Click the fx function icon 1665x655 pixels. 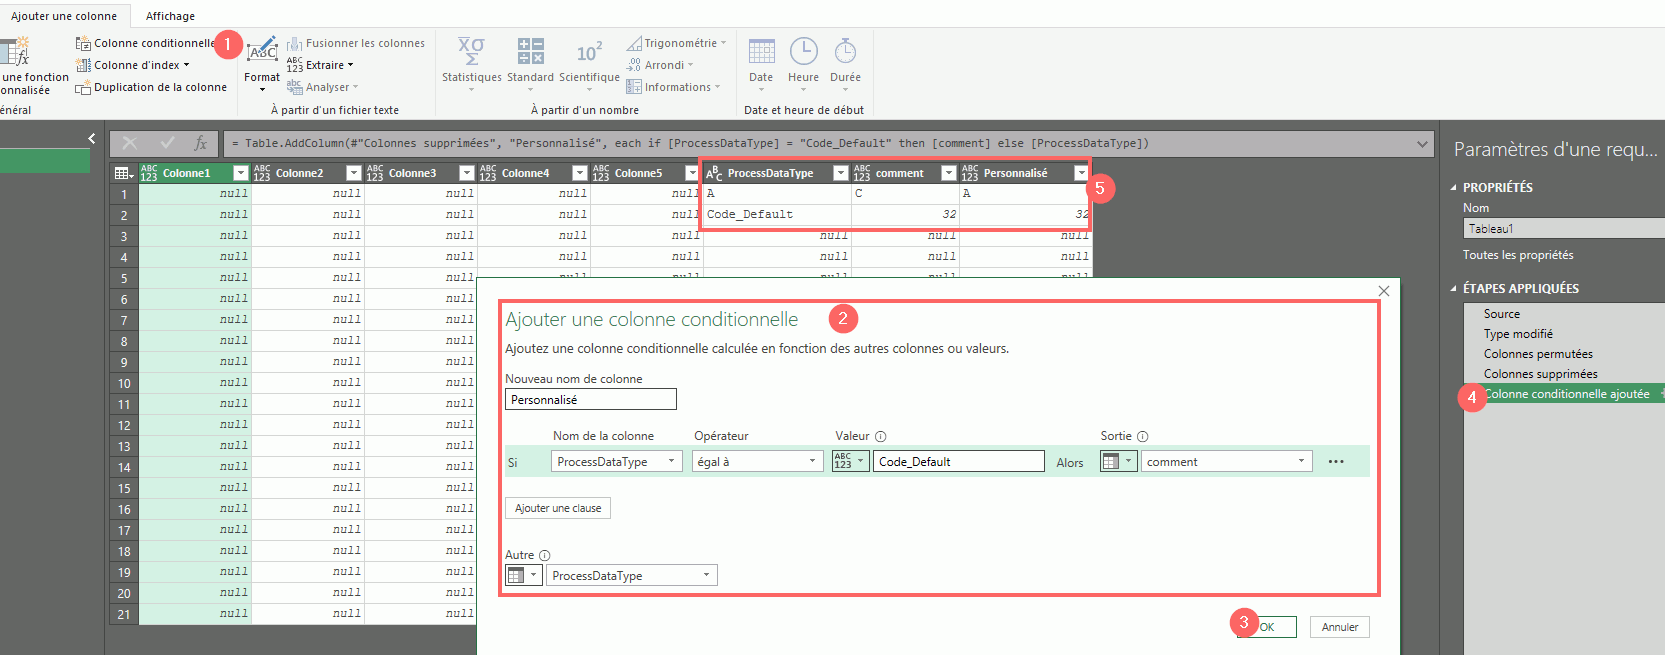tap(200, 143)
